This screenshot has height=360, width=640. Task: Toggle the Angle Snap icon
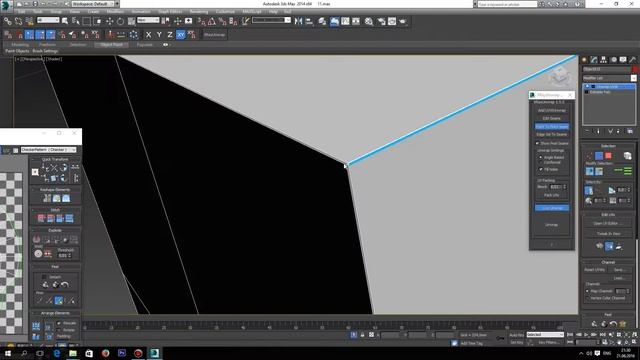point(212,21)
